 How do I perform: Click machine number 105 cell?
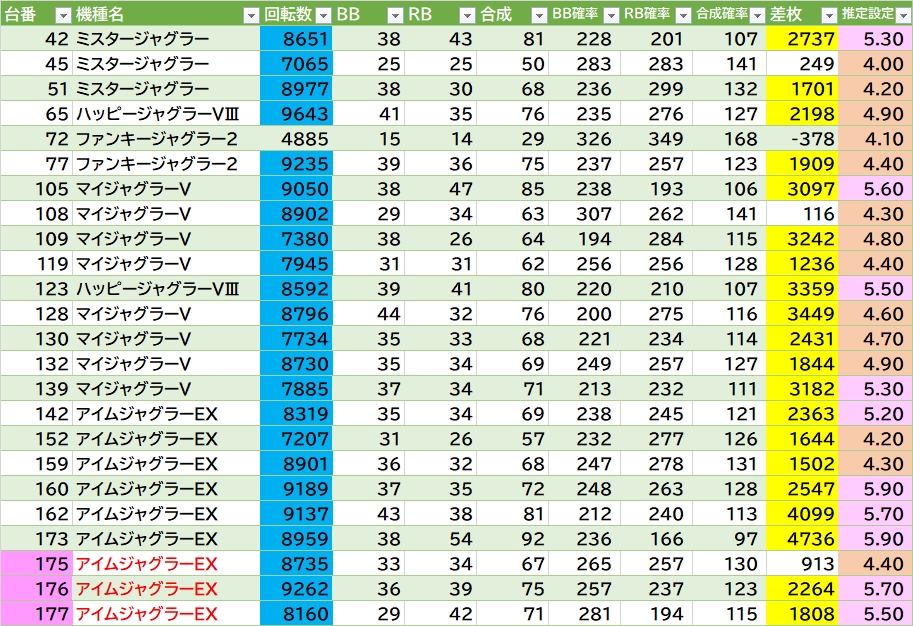[x=36, y=189]
